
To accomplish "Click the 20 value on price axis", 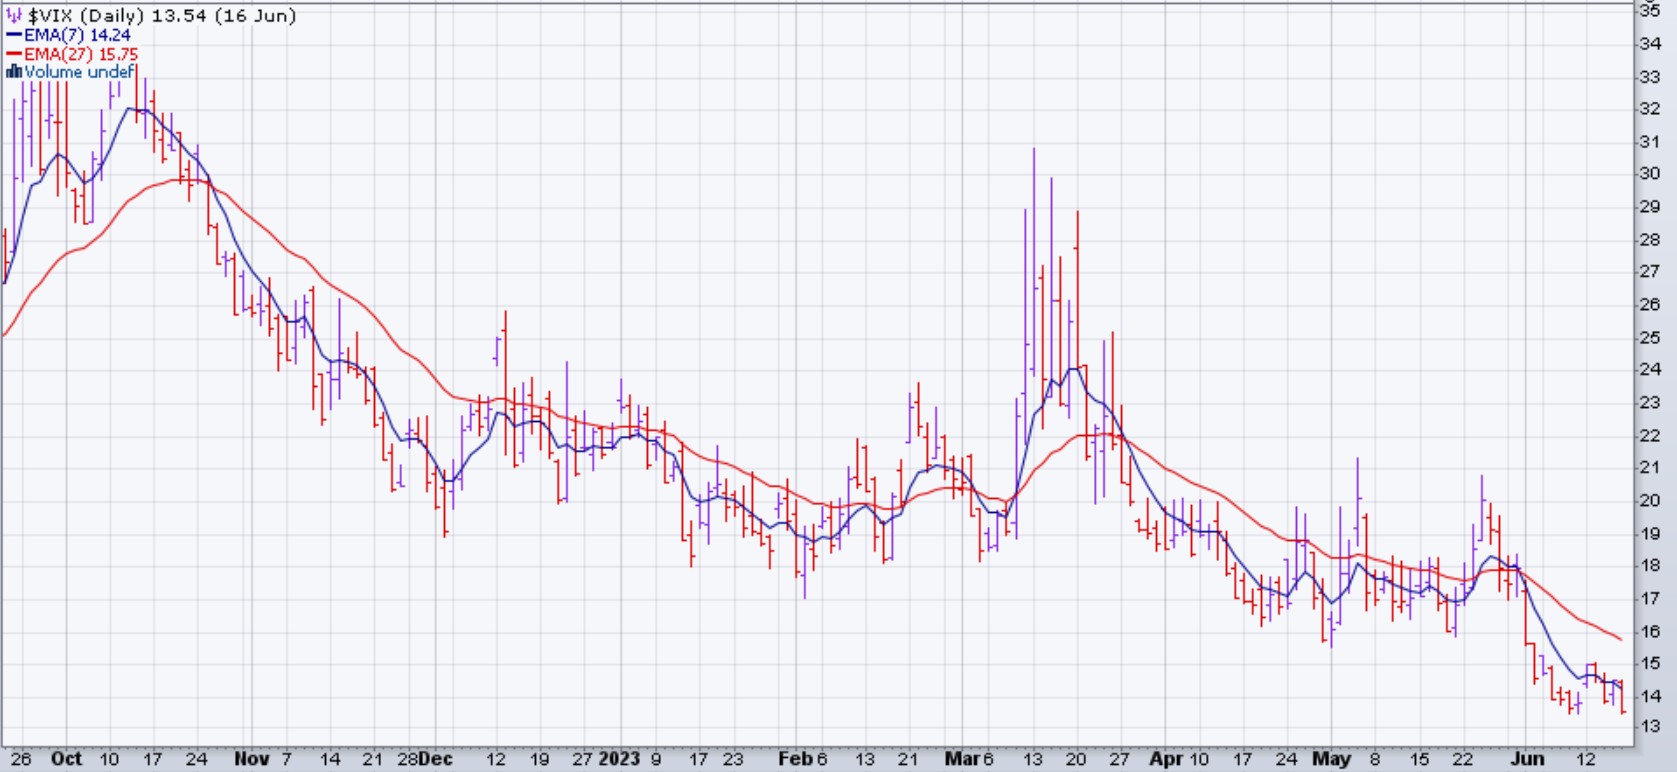I will (1650, 500).
